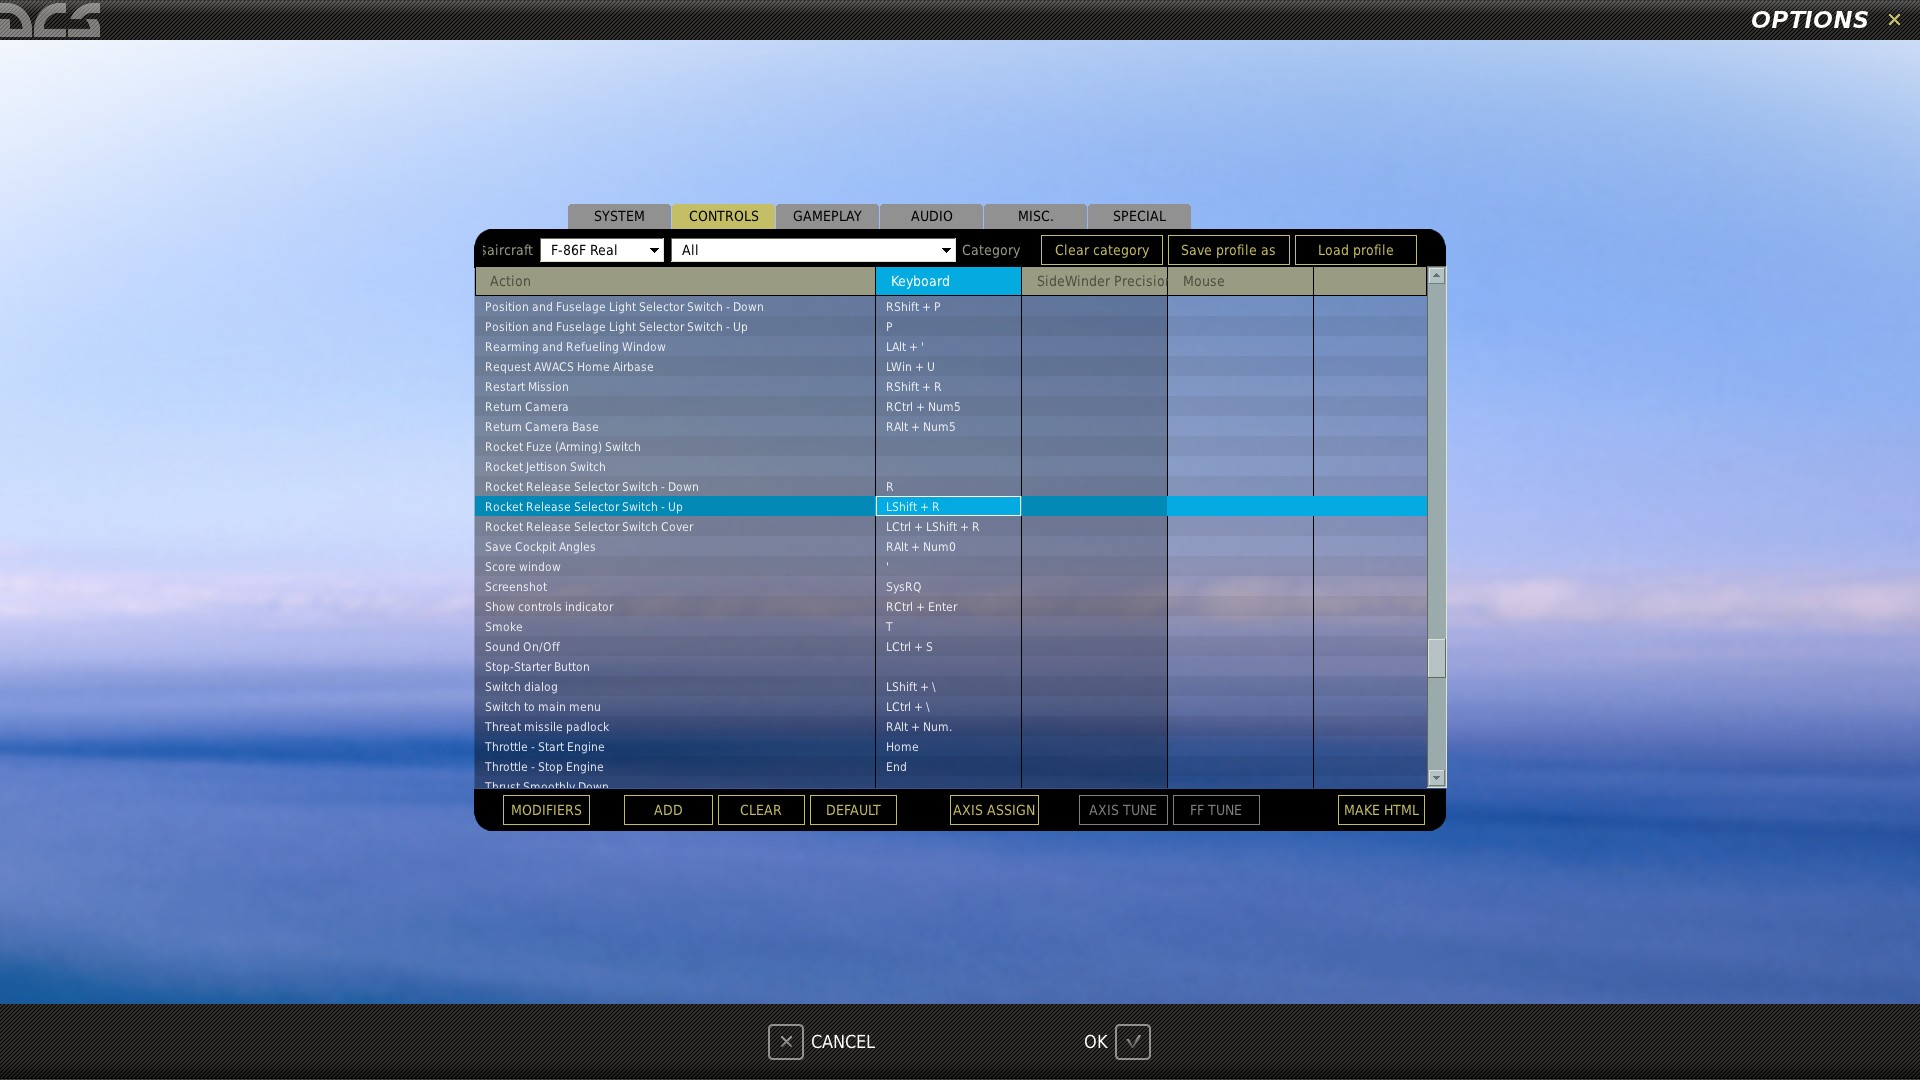Image resolution: width=1920 pixels, height=1080 pixels.
Task: Click the FF TUNE button
Action: (1216, 810)
